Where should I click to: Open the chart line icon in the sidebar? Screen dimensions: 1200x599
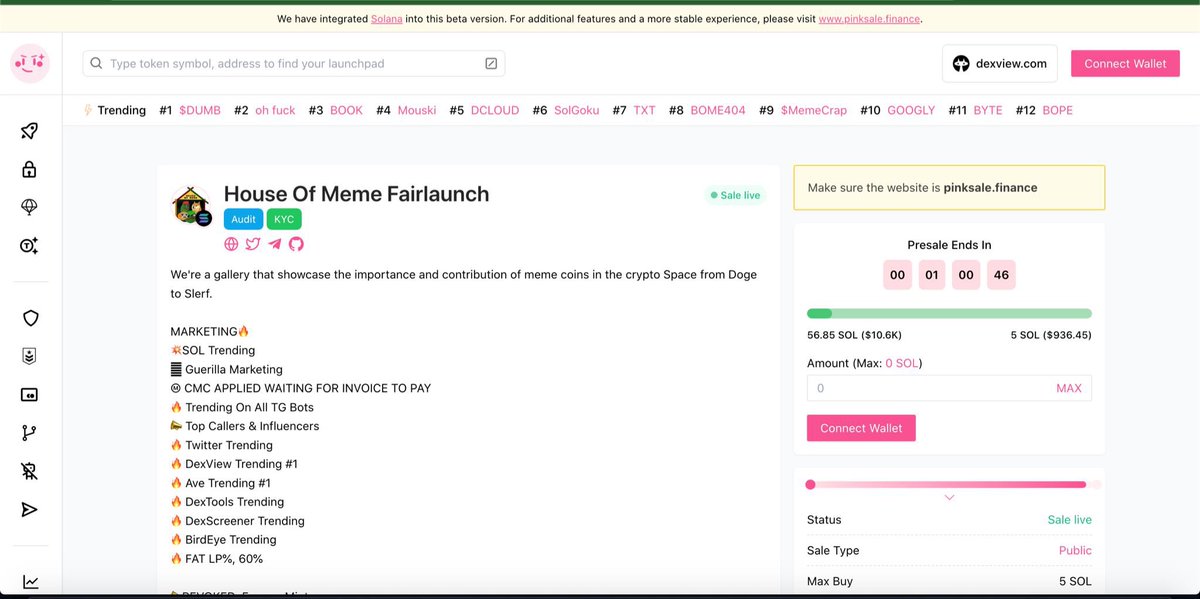coord(31,582)
